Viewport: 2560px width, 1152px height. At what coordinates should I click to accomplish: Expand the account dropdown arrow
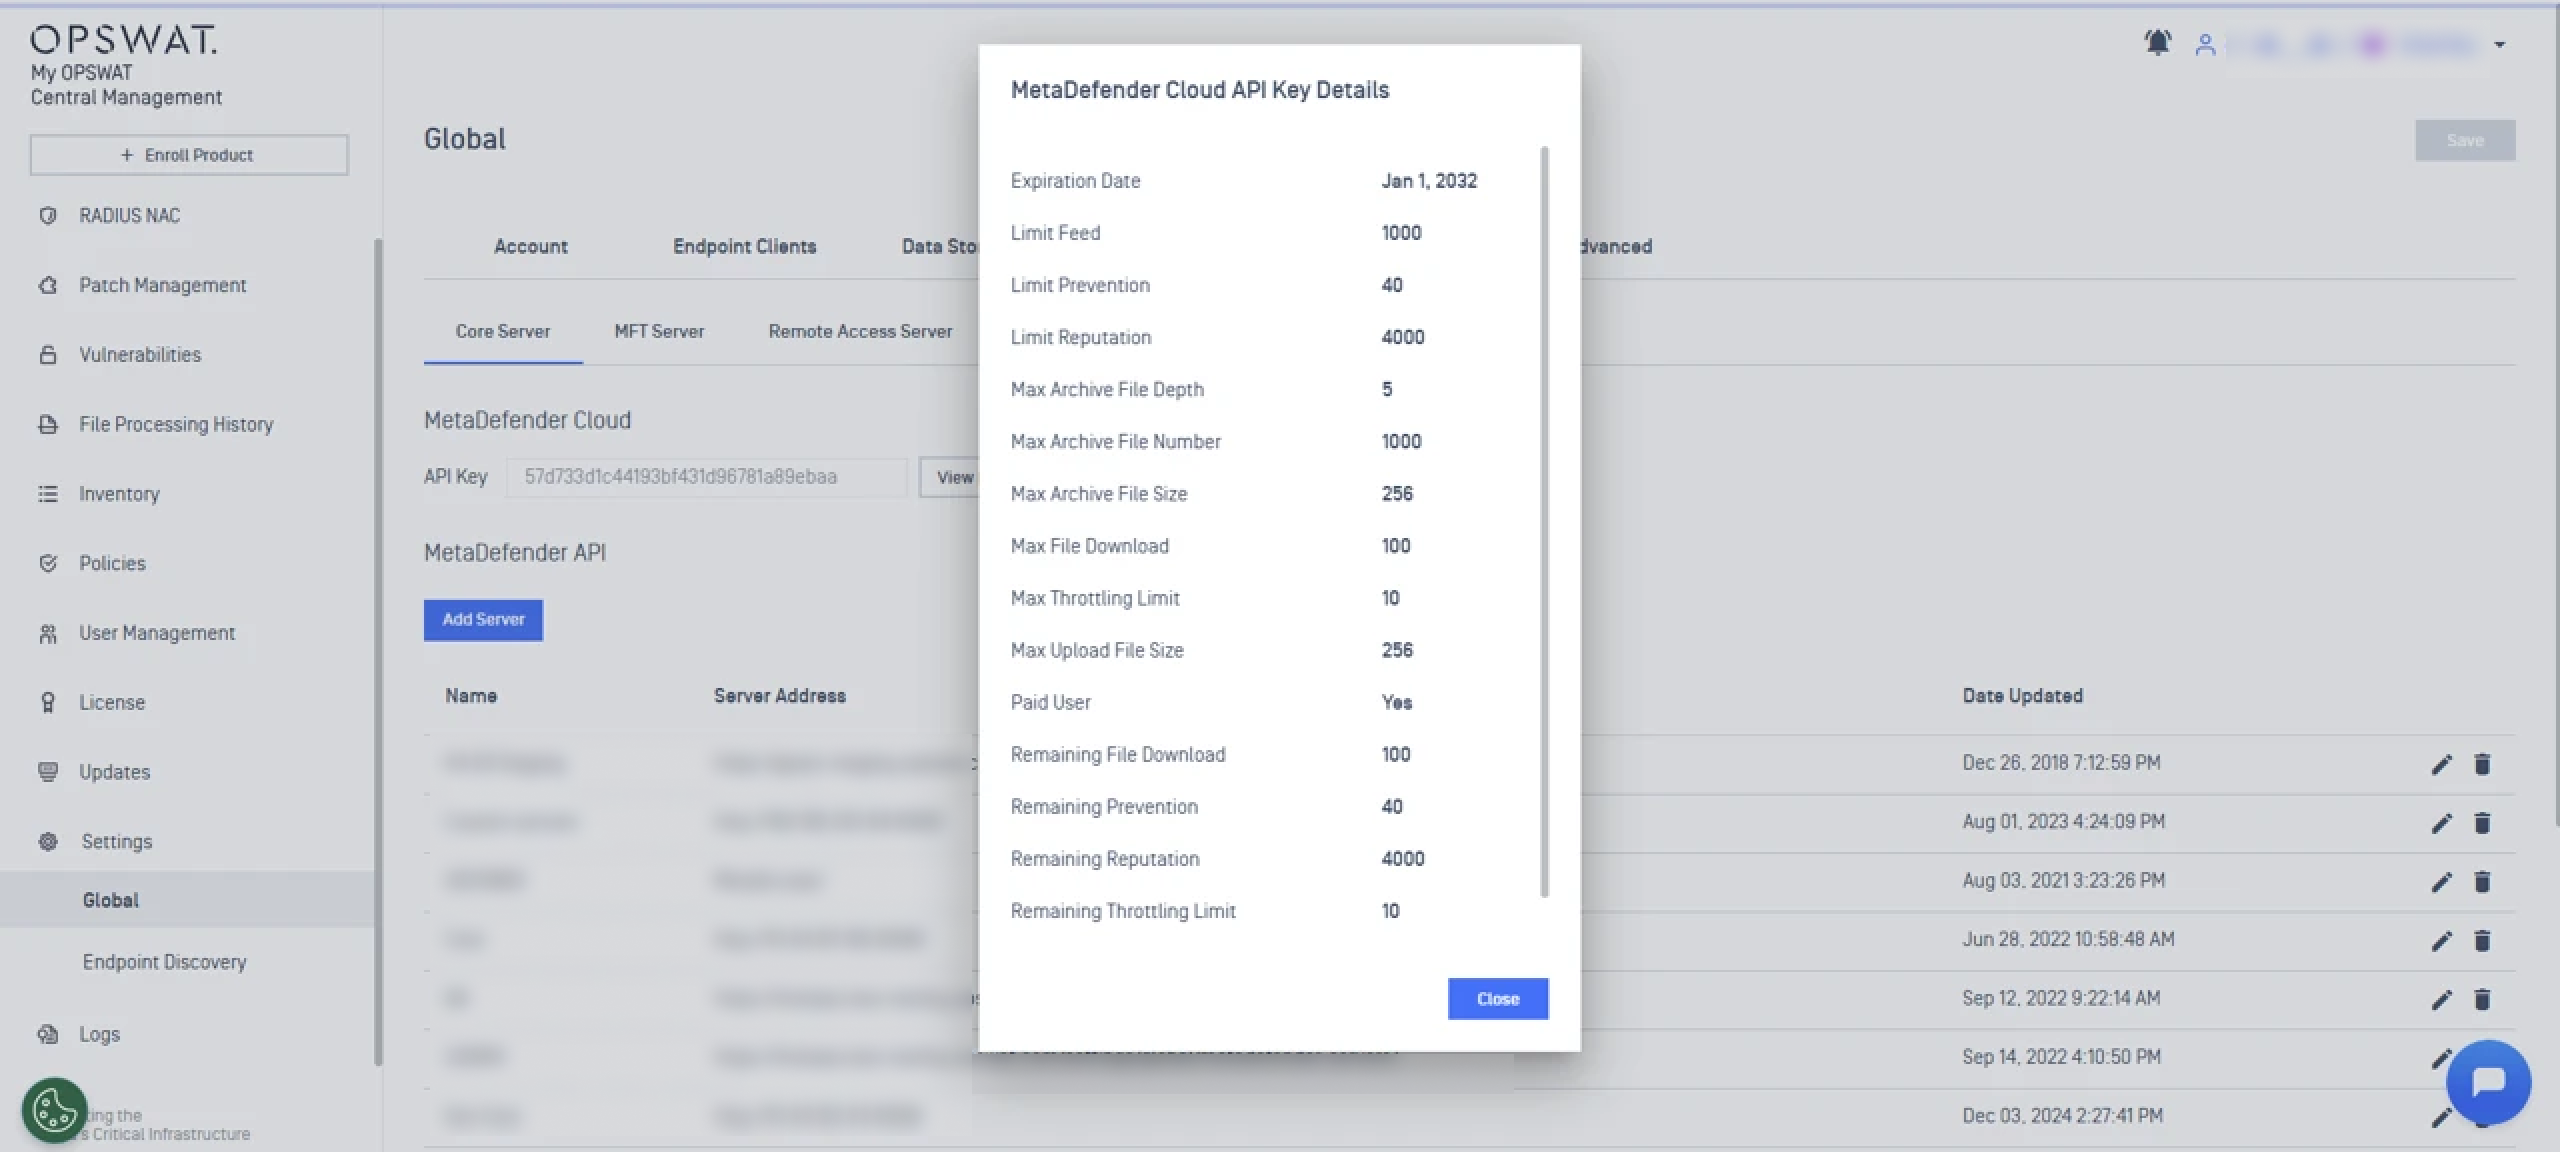point(2499,45)
